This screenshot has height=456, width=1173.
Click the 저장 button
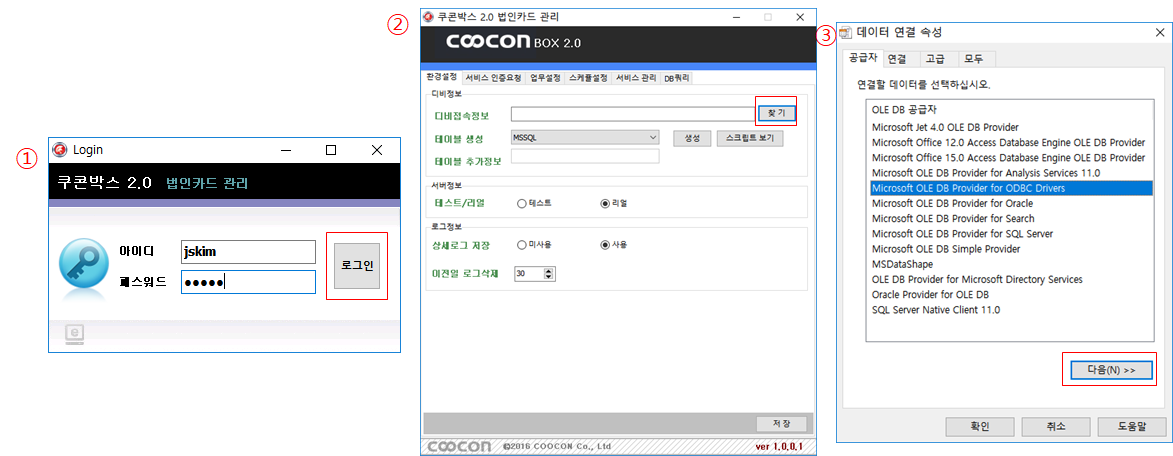point(781,423)
